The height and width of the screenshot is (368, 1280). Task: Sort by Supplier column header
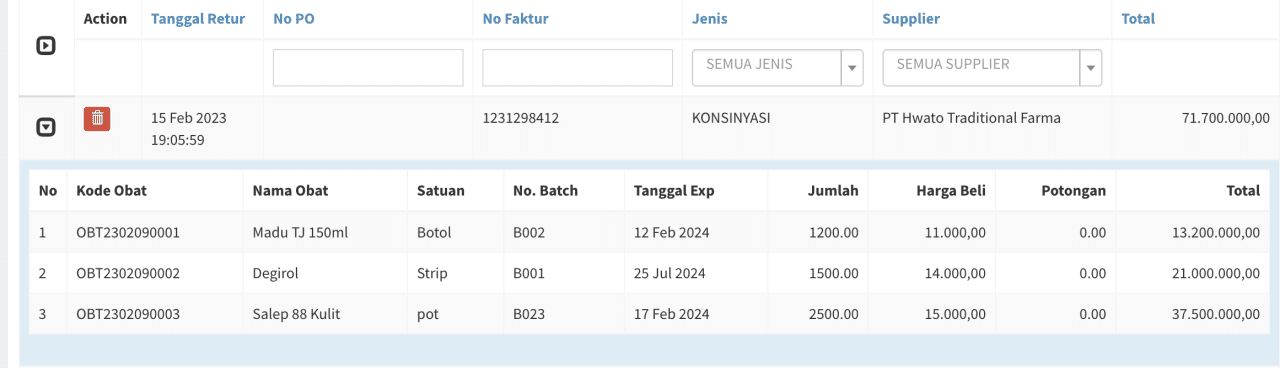point(911,19)
